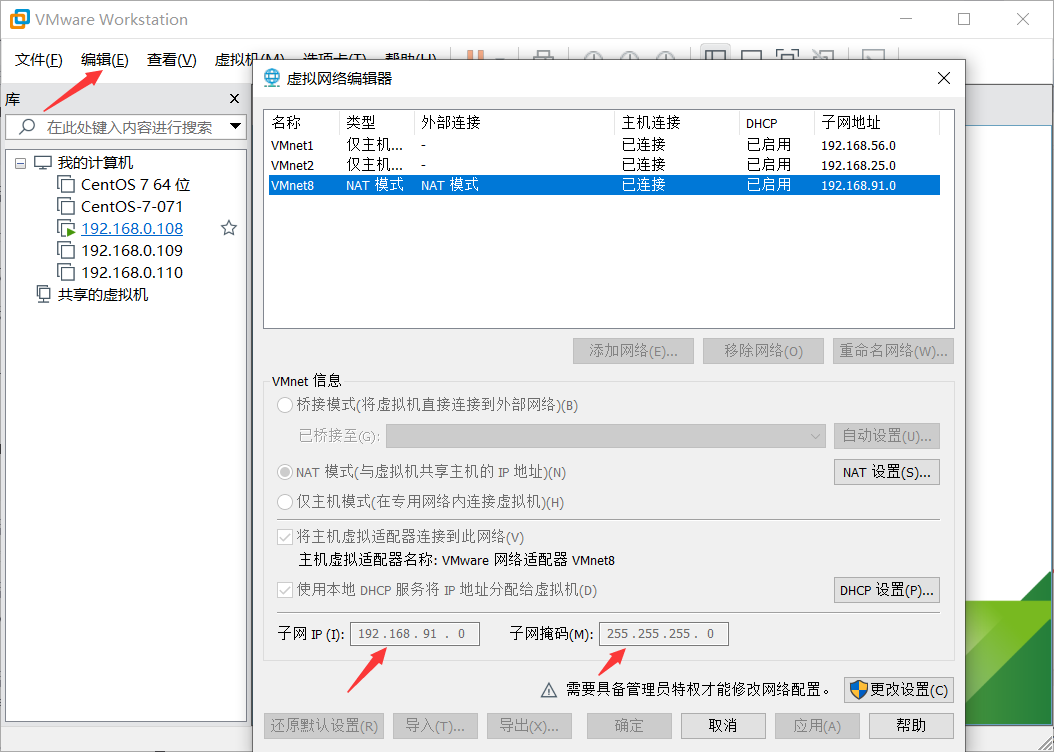Close the 库 library panel
The image size is (1054, 752).
pyautogui.click(x=234, y=99)
